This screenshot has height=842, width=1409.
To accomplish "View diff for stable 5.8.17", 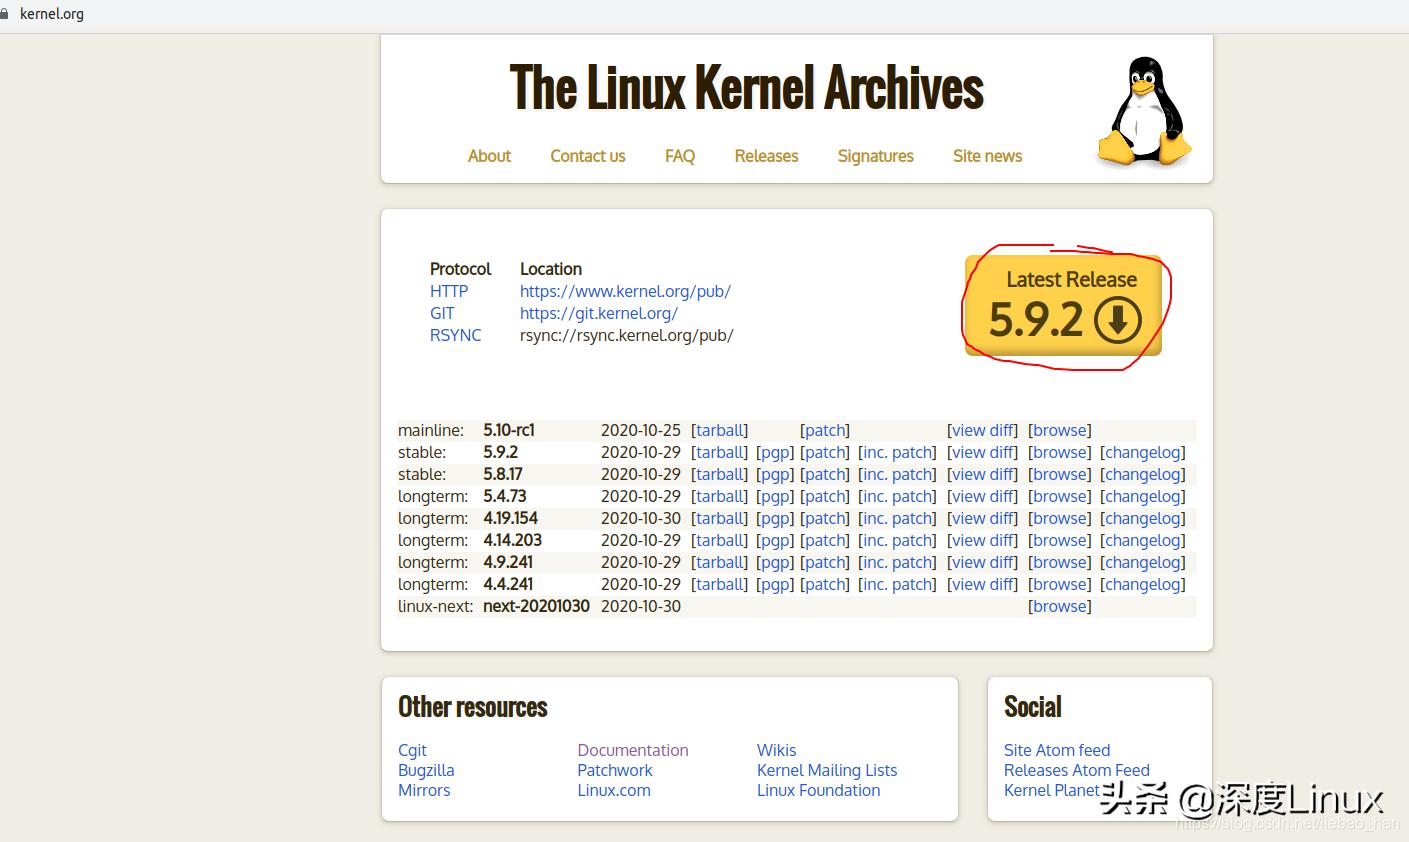I will [982, 474].
